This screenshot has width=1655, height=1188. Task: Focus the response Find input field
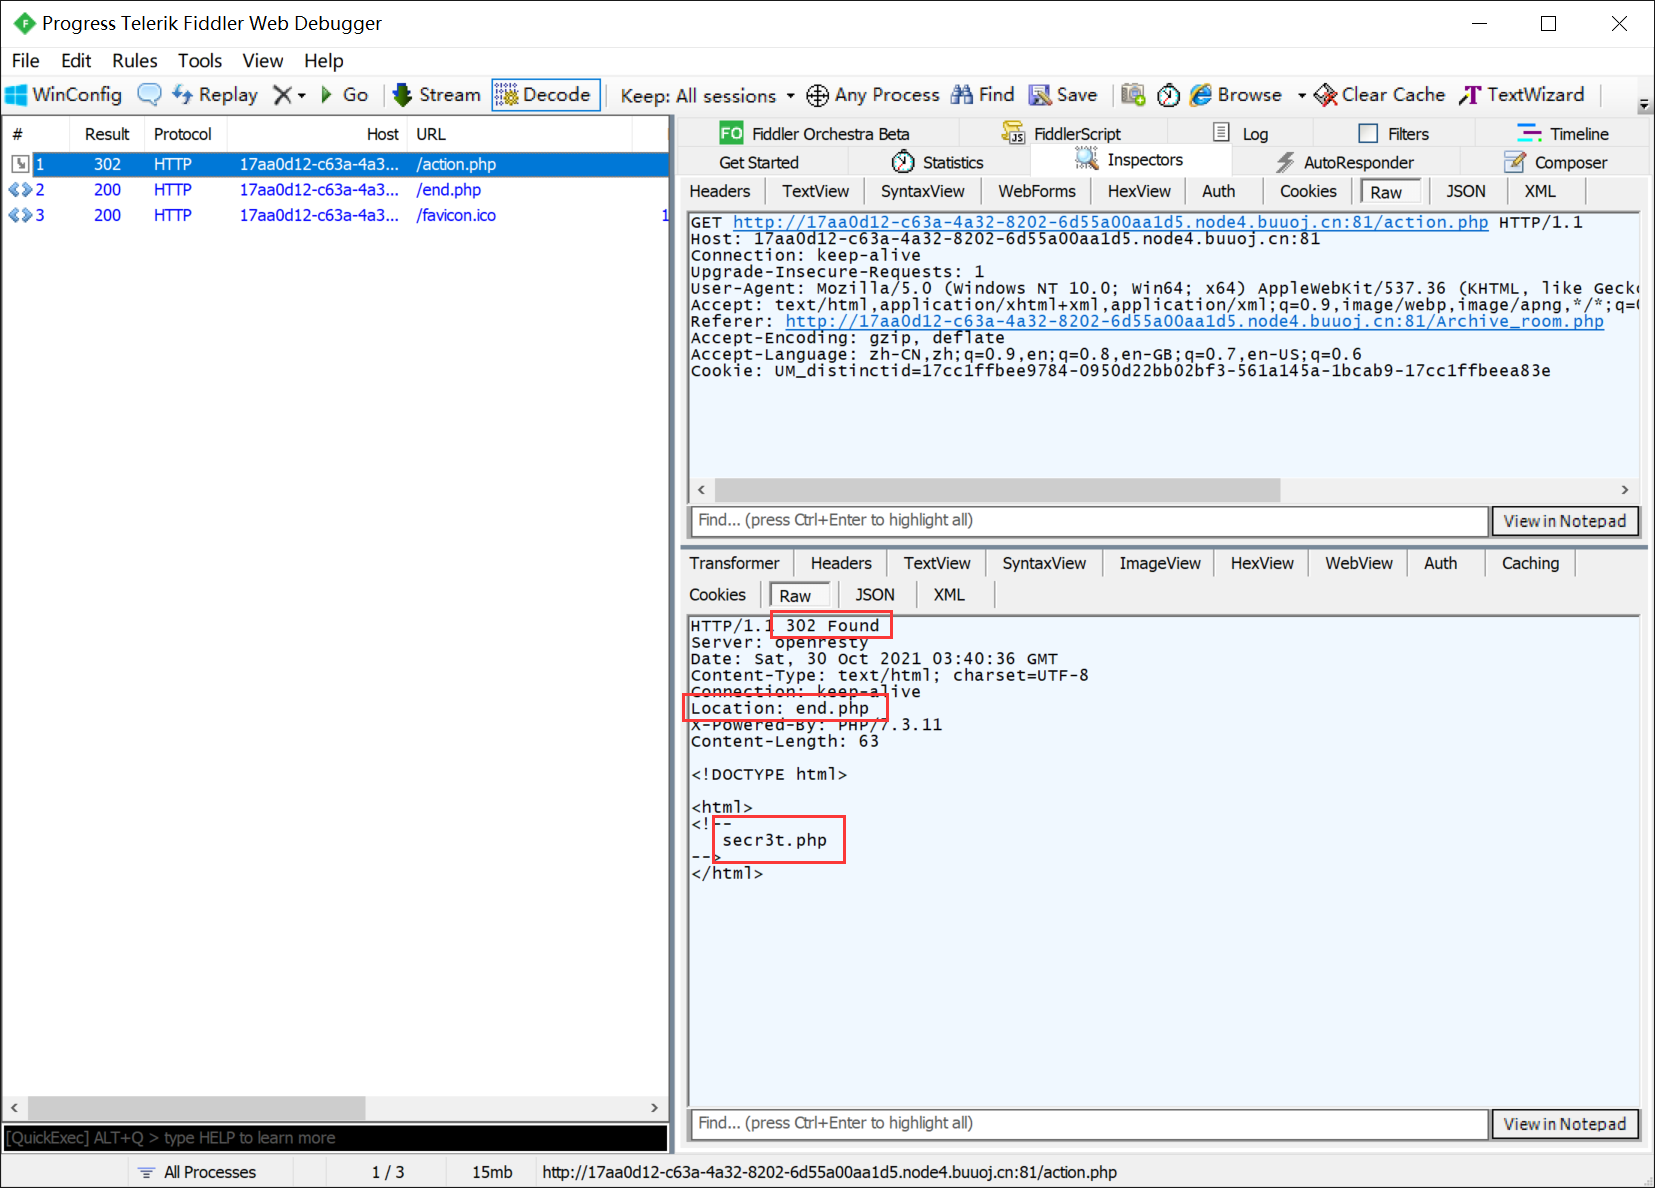point(1089,1124)
